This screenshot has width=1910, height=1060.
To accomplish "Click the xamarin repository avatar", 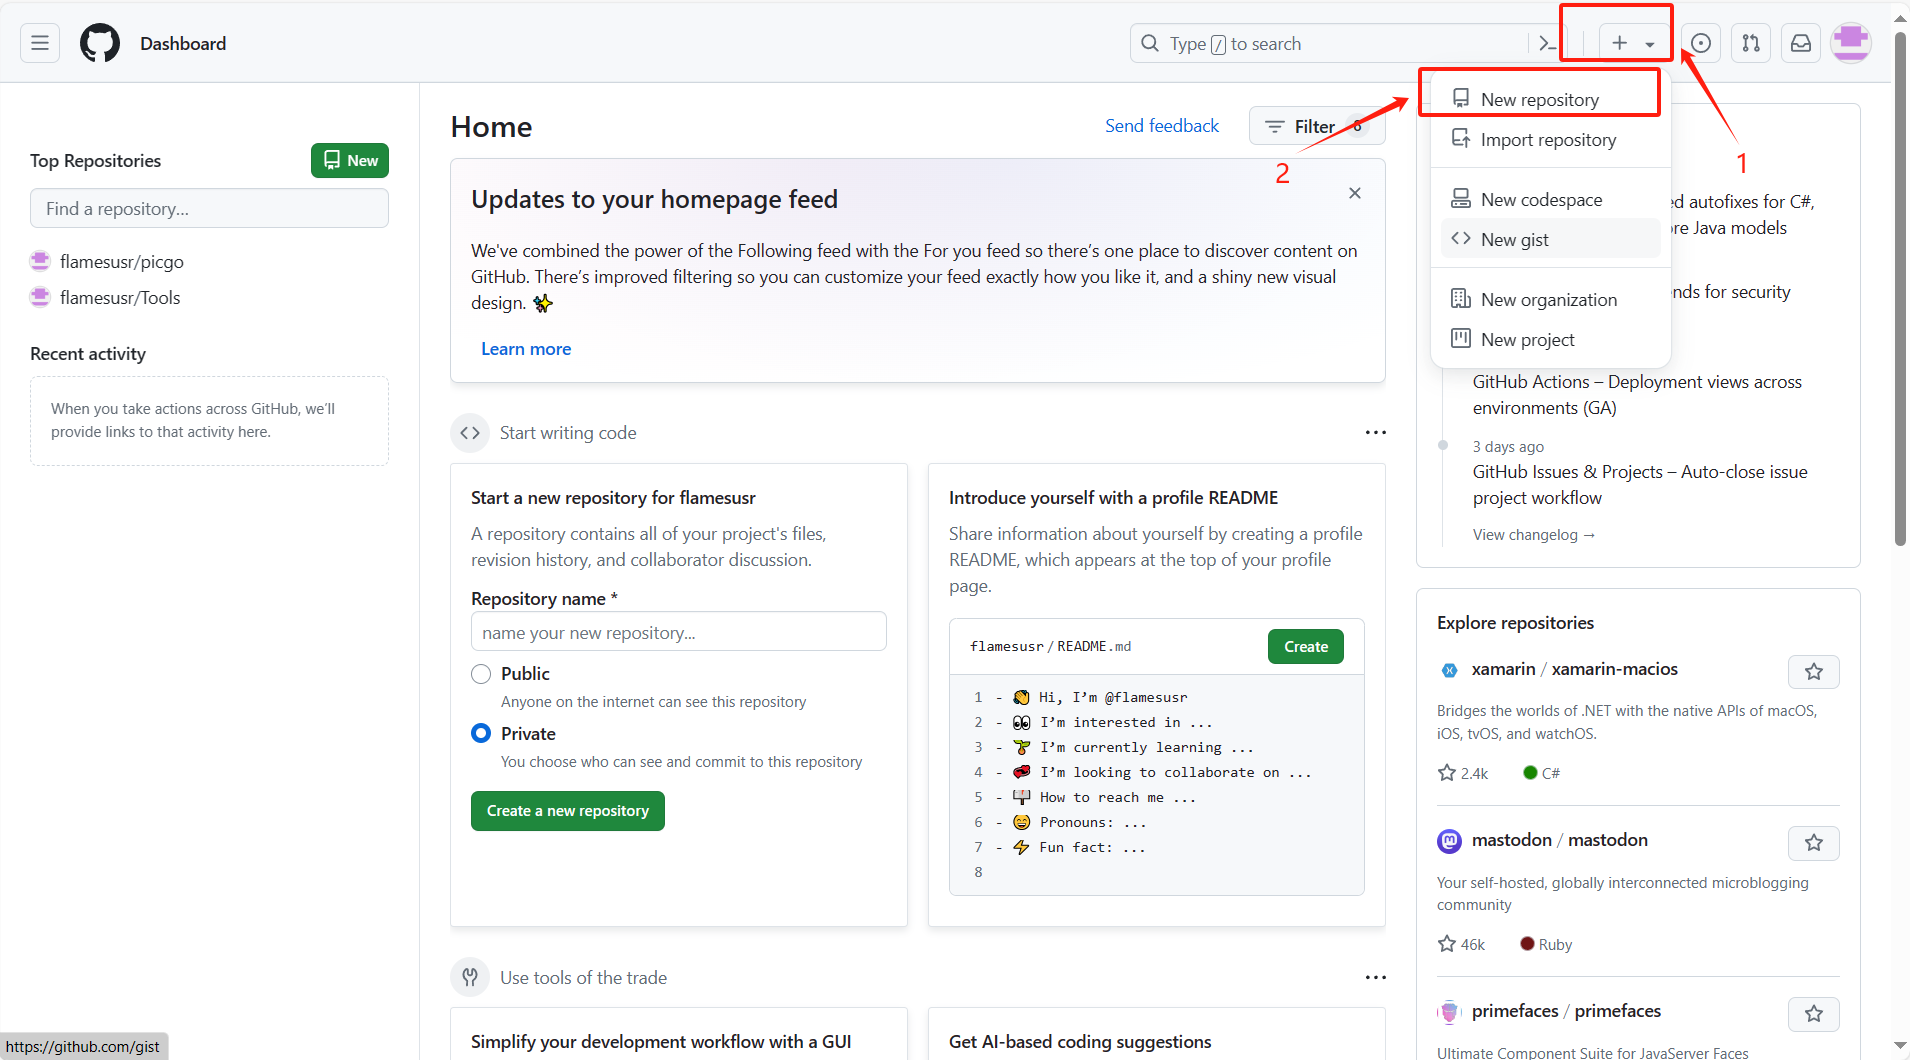I will [1449, 670].
